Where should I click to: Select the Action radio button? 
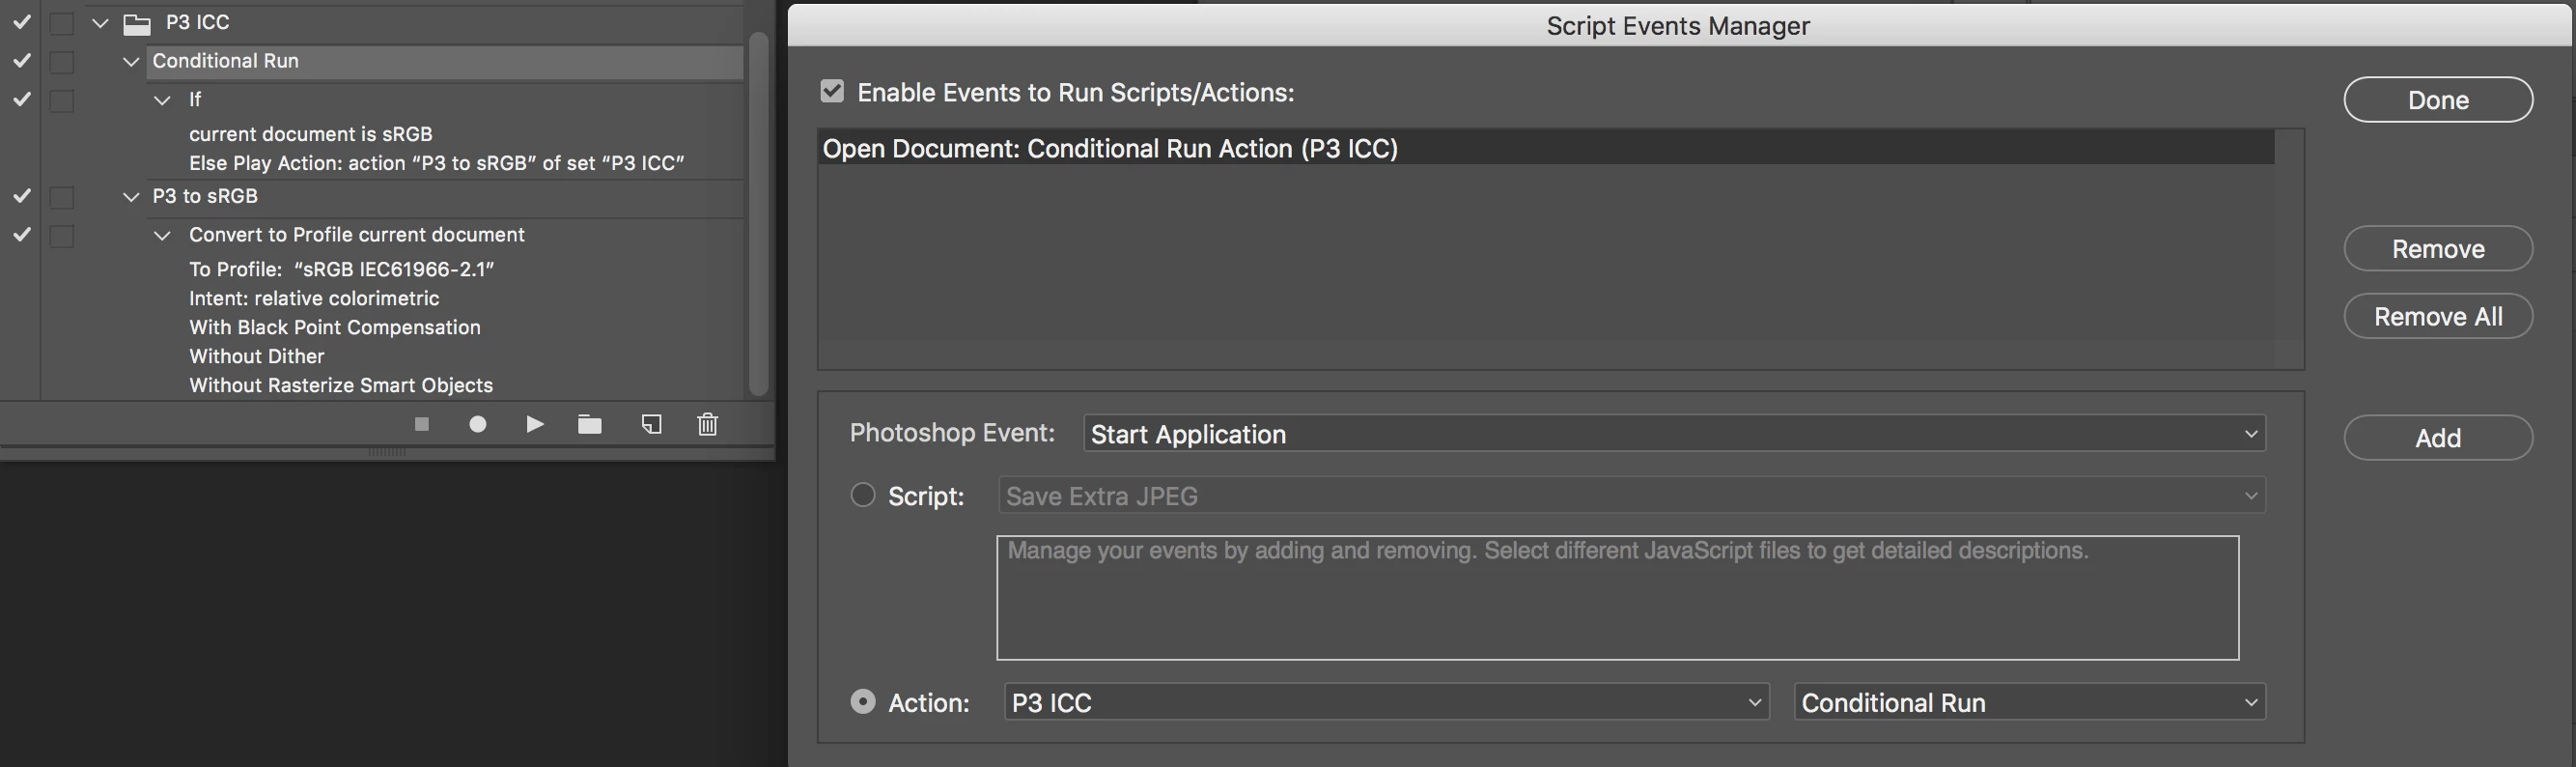(862, 702)
